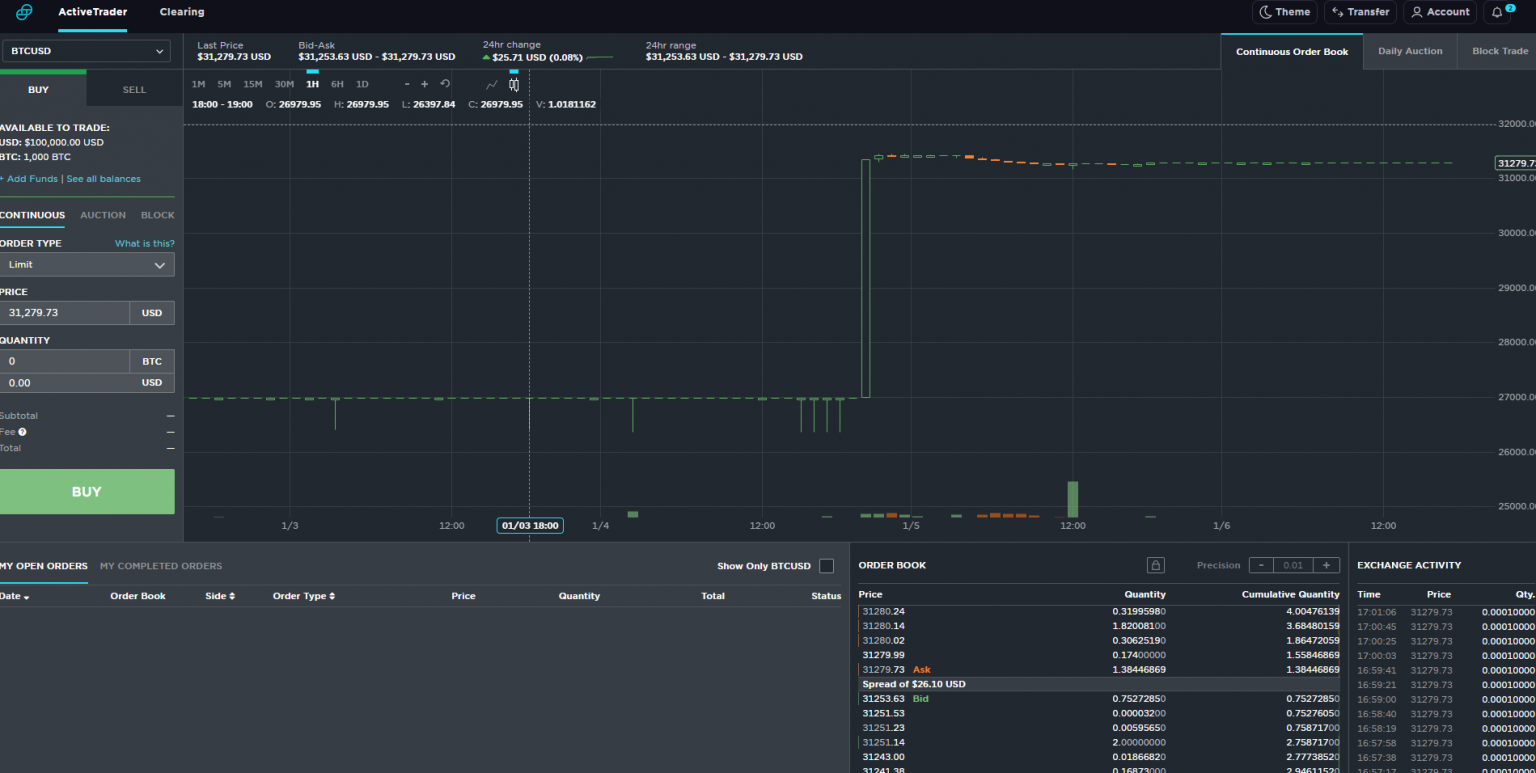
Task: Zoom in with the plus icon on chart toolbar
Action: (x=424, y=84)
